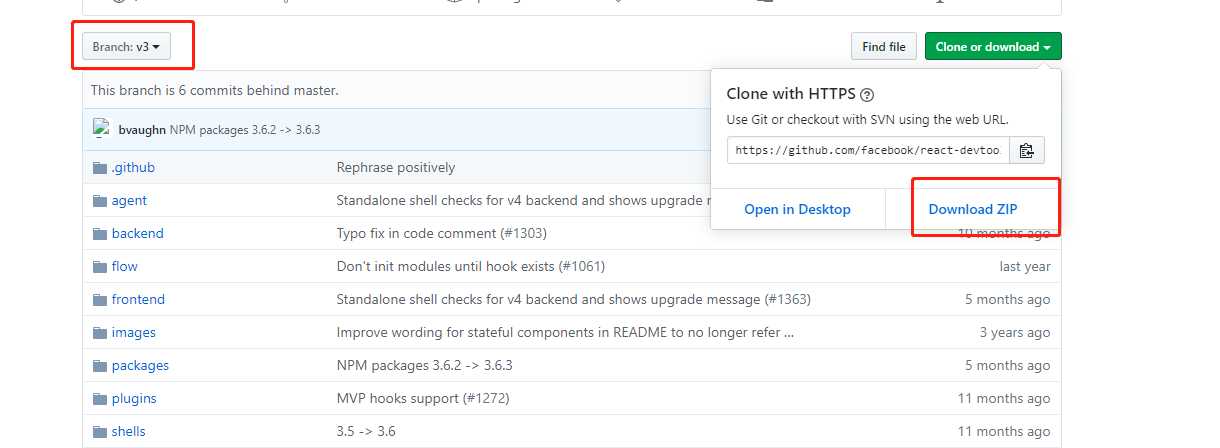This screenshot has height=448, width=1220.
Task: Click the .github folder icon
Action: [x=99, y=168]
